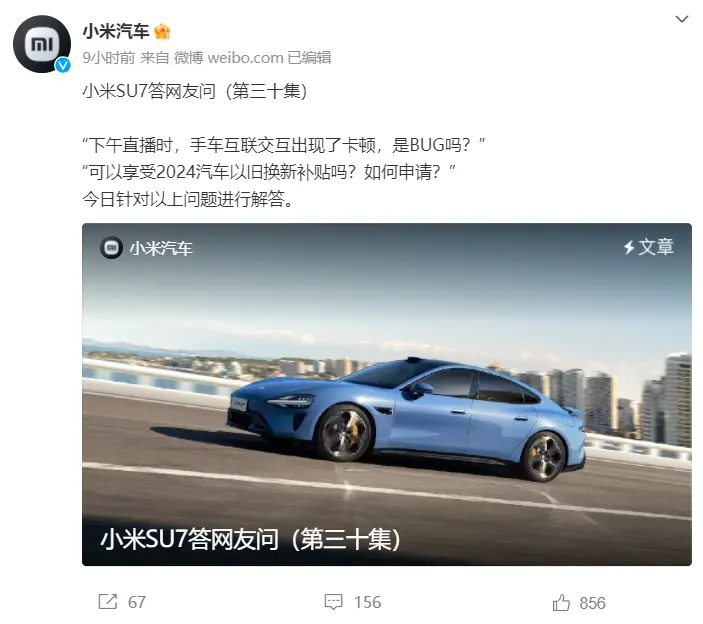Click the repost count 67
This screenshot has width=703, height=624.
pyautogui.click(x=137, y=602)
